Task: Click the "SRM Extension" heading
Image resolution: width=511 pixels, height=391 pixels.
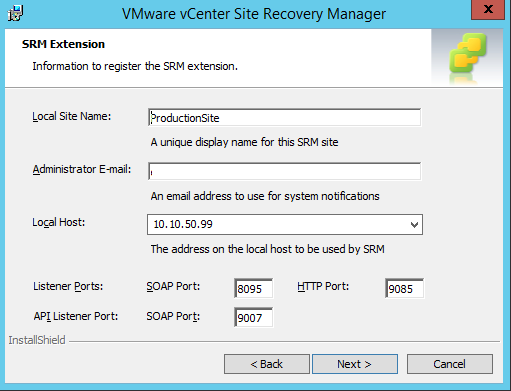Action: click(63, 44)
